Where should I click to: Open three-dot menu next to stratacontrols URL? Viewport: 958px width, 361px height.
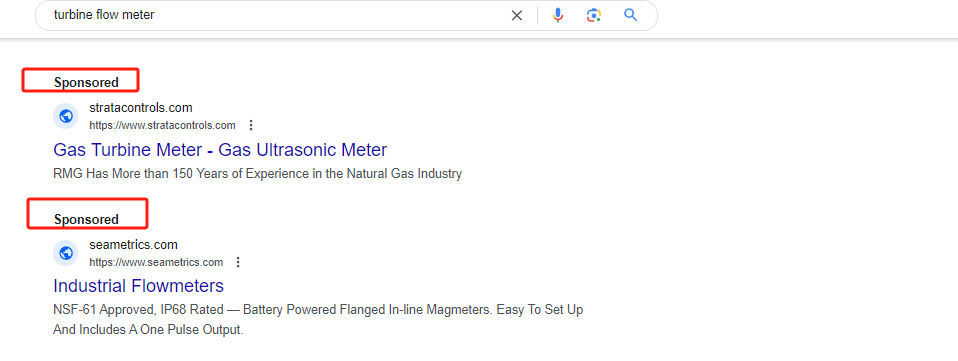(250, 125)
